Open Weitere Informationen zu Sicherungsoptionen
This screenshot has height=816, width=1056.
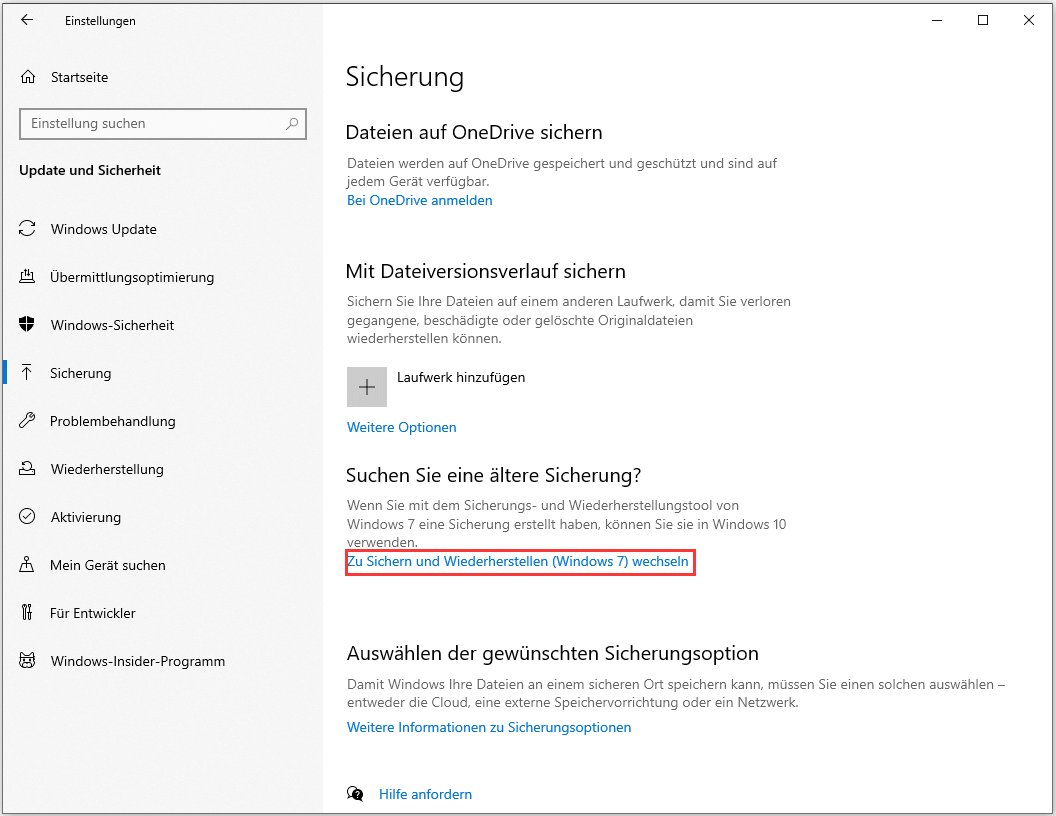point(488,727)
